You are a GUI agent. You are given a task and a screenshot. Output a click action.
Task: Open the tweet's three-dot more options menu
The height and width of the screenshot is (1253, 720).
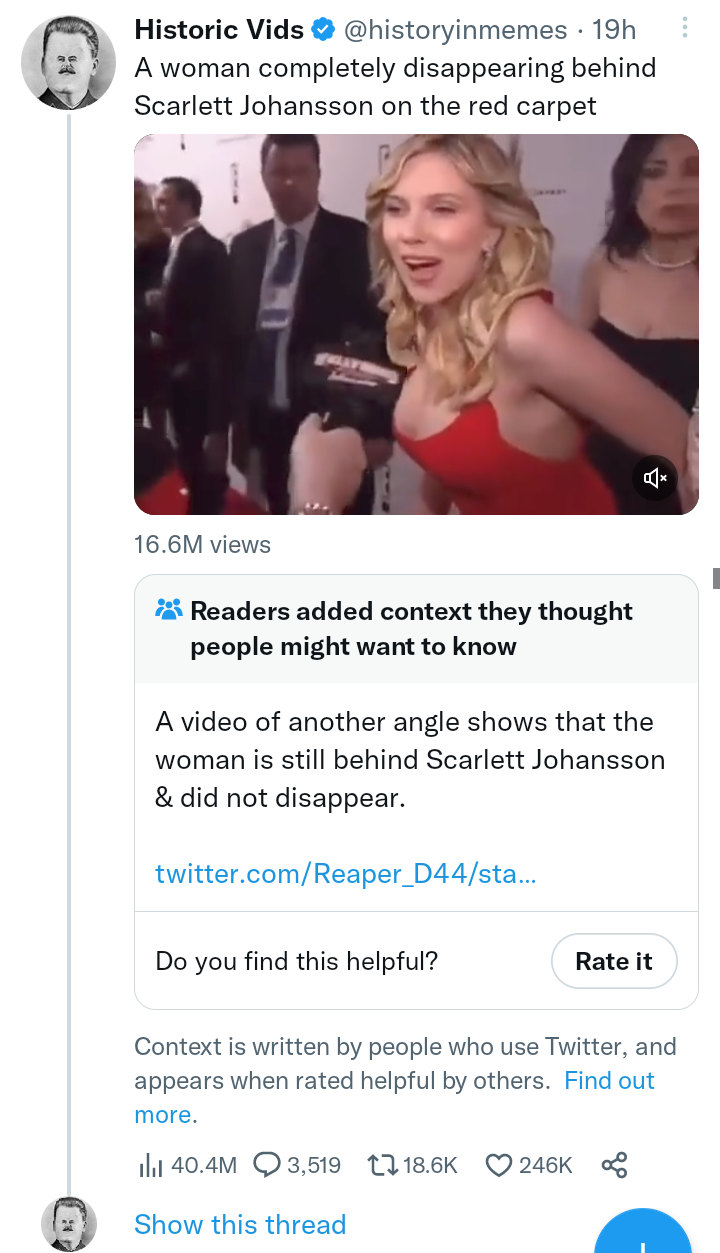pyautogui.click(x=685, y=28)
